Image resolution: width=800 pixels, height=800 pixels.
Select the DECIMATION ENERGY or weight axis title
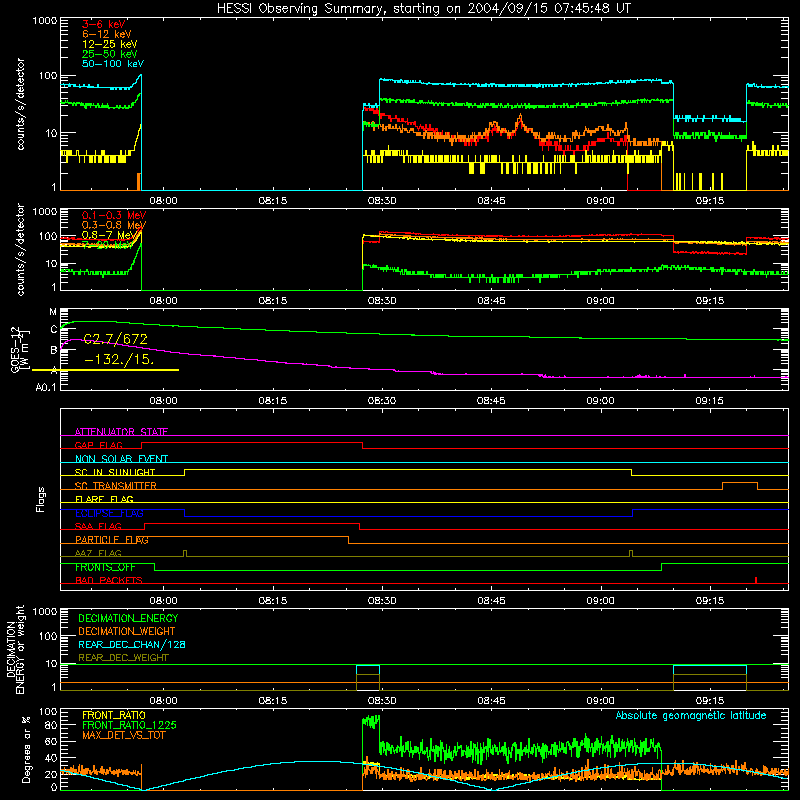coord(15,650)
